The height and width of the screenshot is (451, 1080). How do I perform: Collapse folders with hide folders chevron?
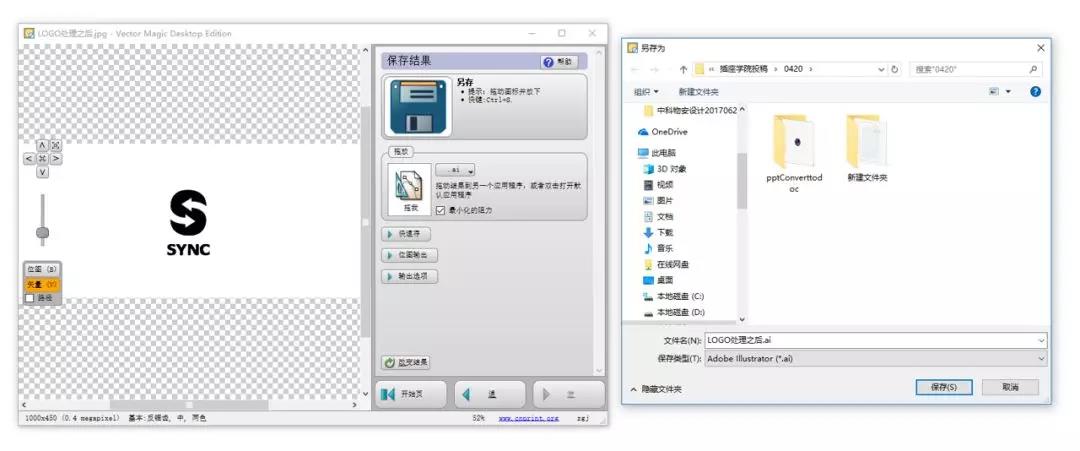click(x=634, y=388)
